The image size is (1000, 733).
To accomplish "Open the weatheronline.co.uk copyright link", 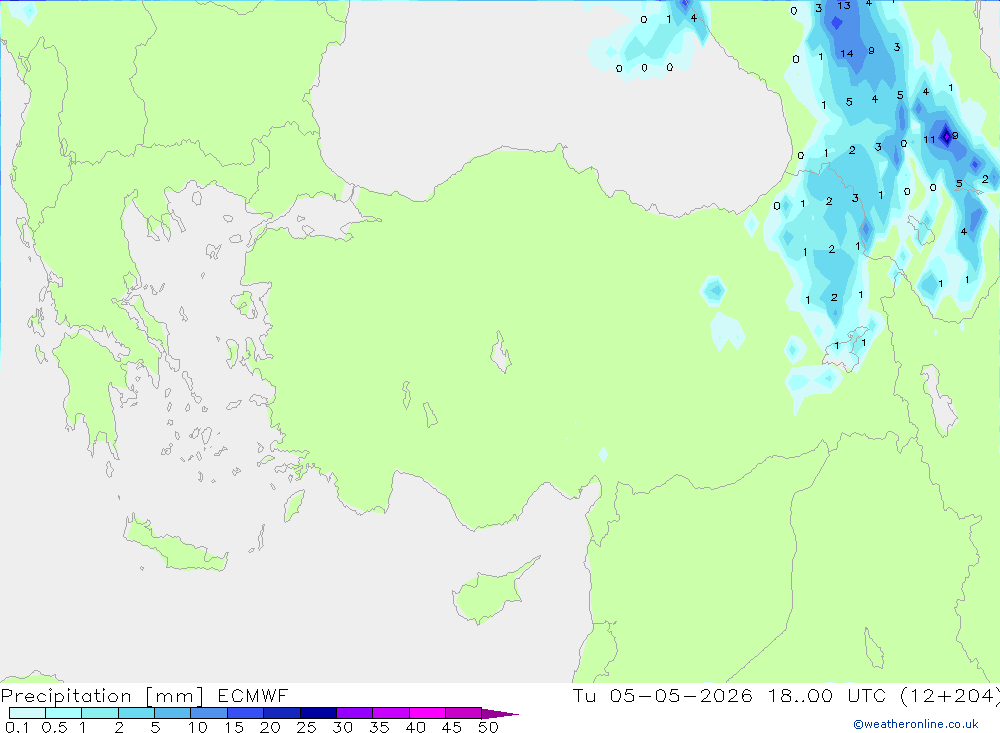I will pyautogui.click(x=916, y=724).
